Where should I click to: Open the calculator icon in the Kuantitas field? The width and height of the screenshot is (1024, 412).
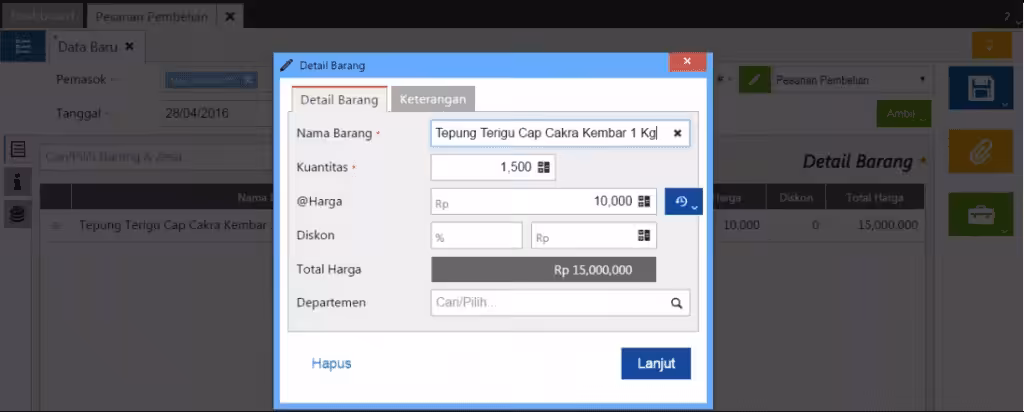[544, 167]
